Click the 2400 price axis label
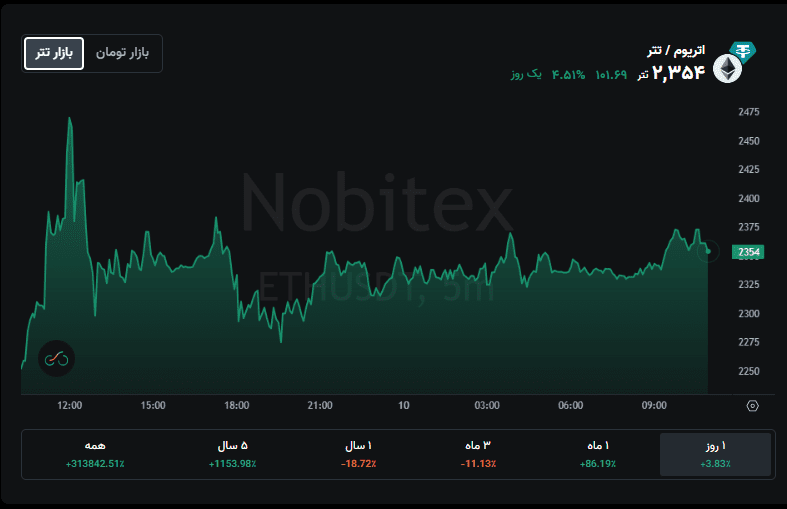This screenshot has width=787, height=509. pyautogui.click(x=749, y=198)
